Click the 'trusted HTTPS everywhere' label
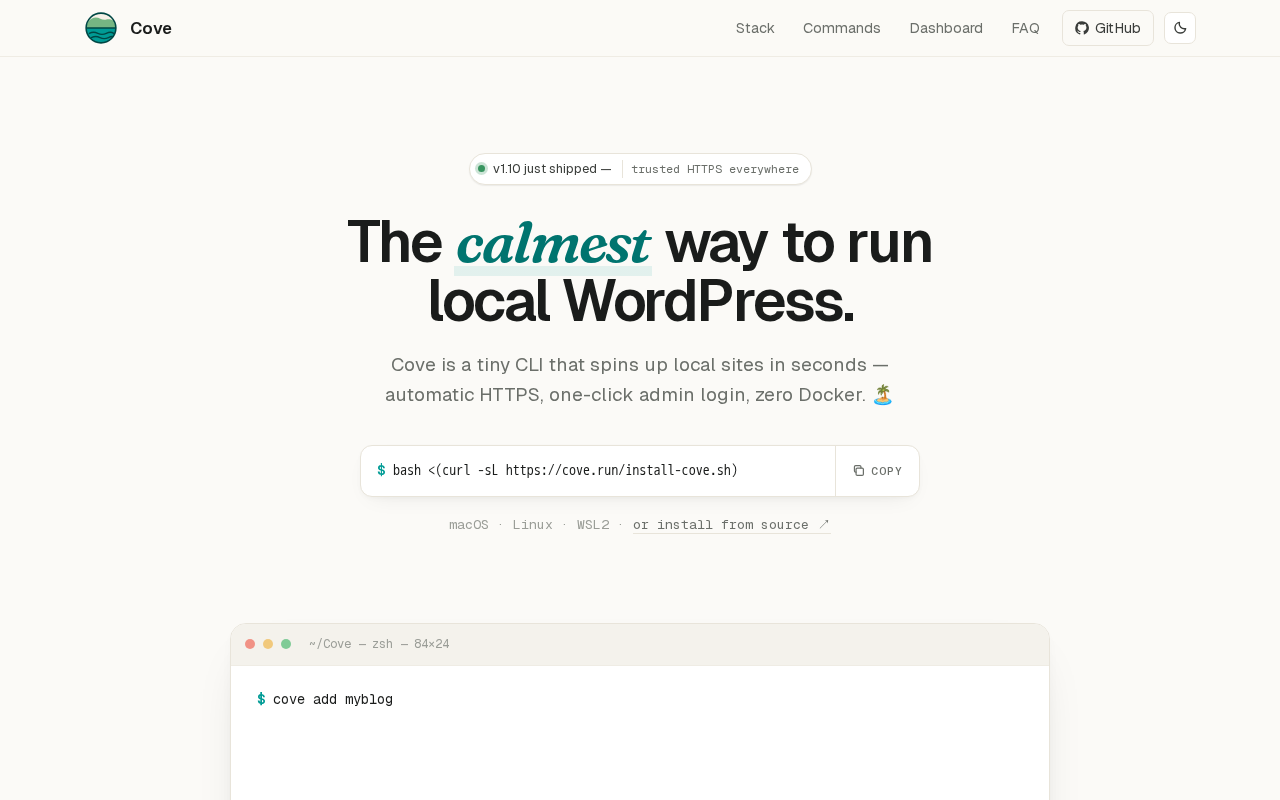1280x800 pixels. [715, 169]
